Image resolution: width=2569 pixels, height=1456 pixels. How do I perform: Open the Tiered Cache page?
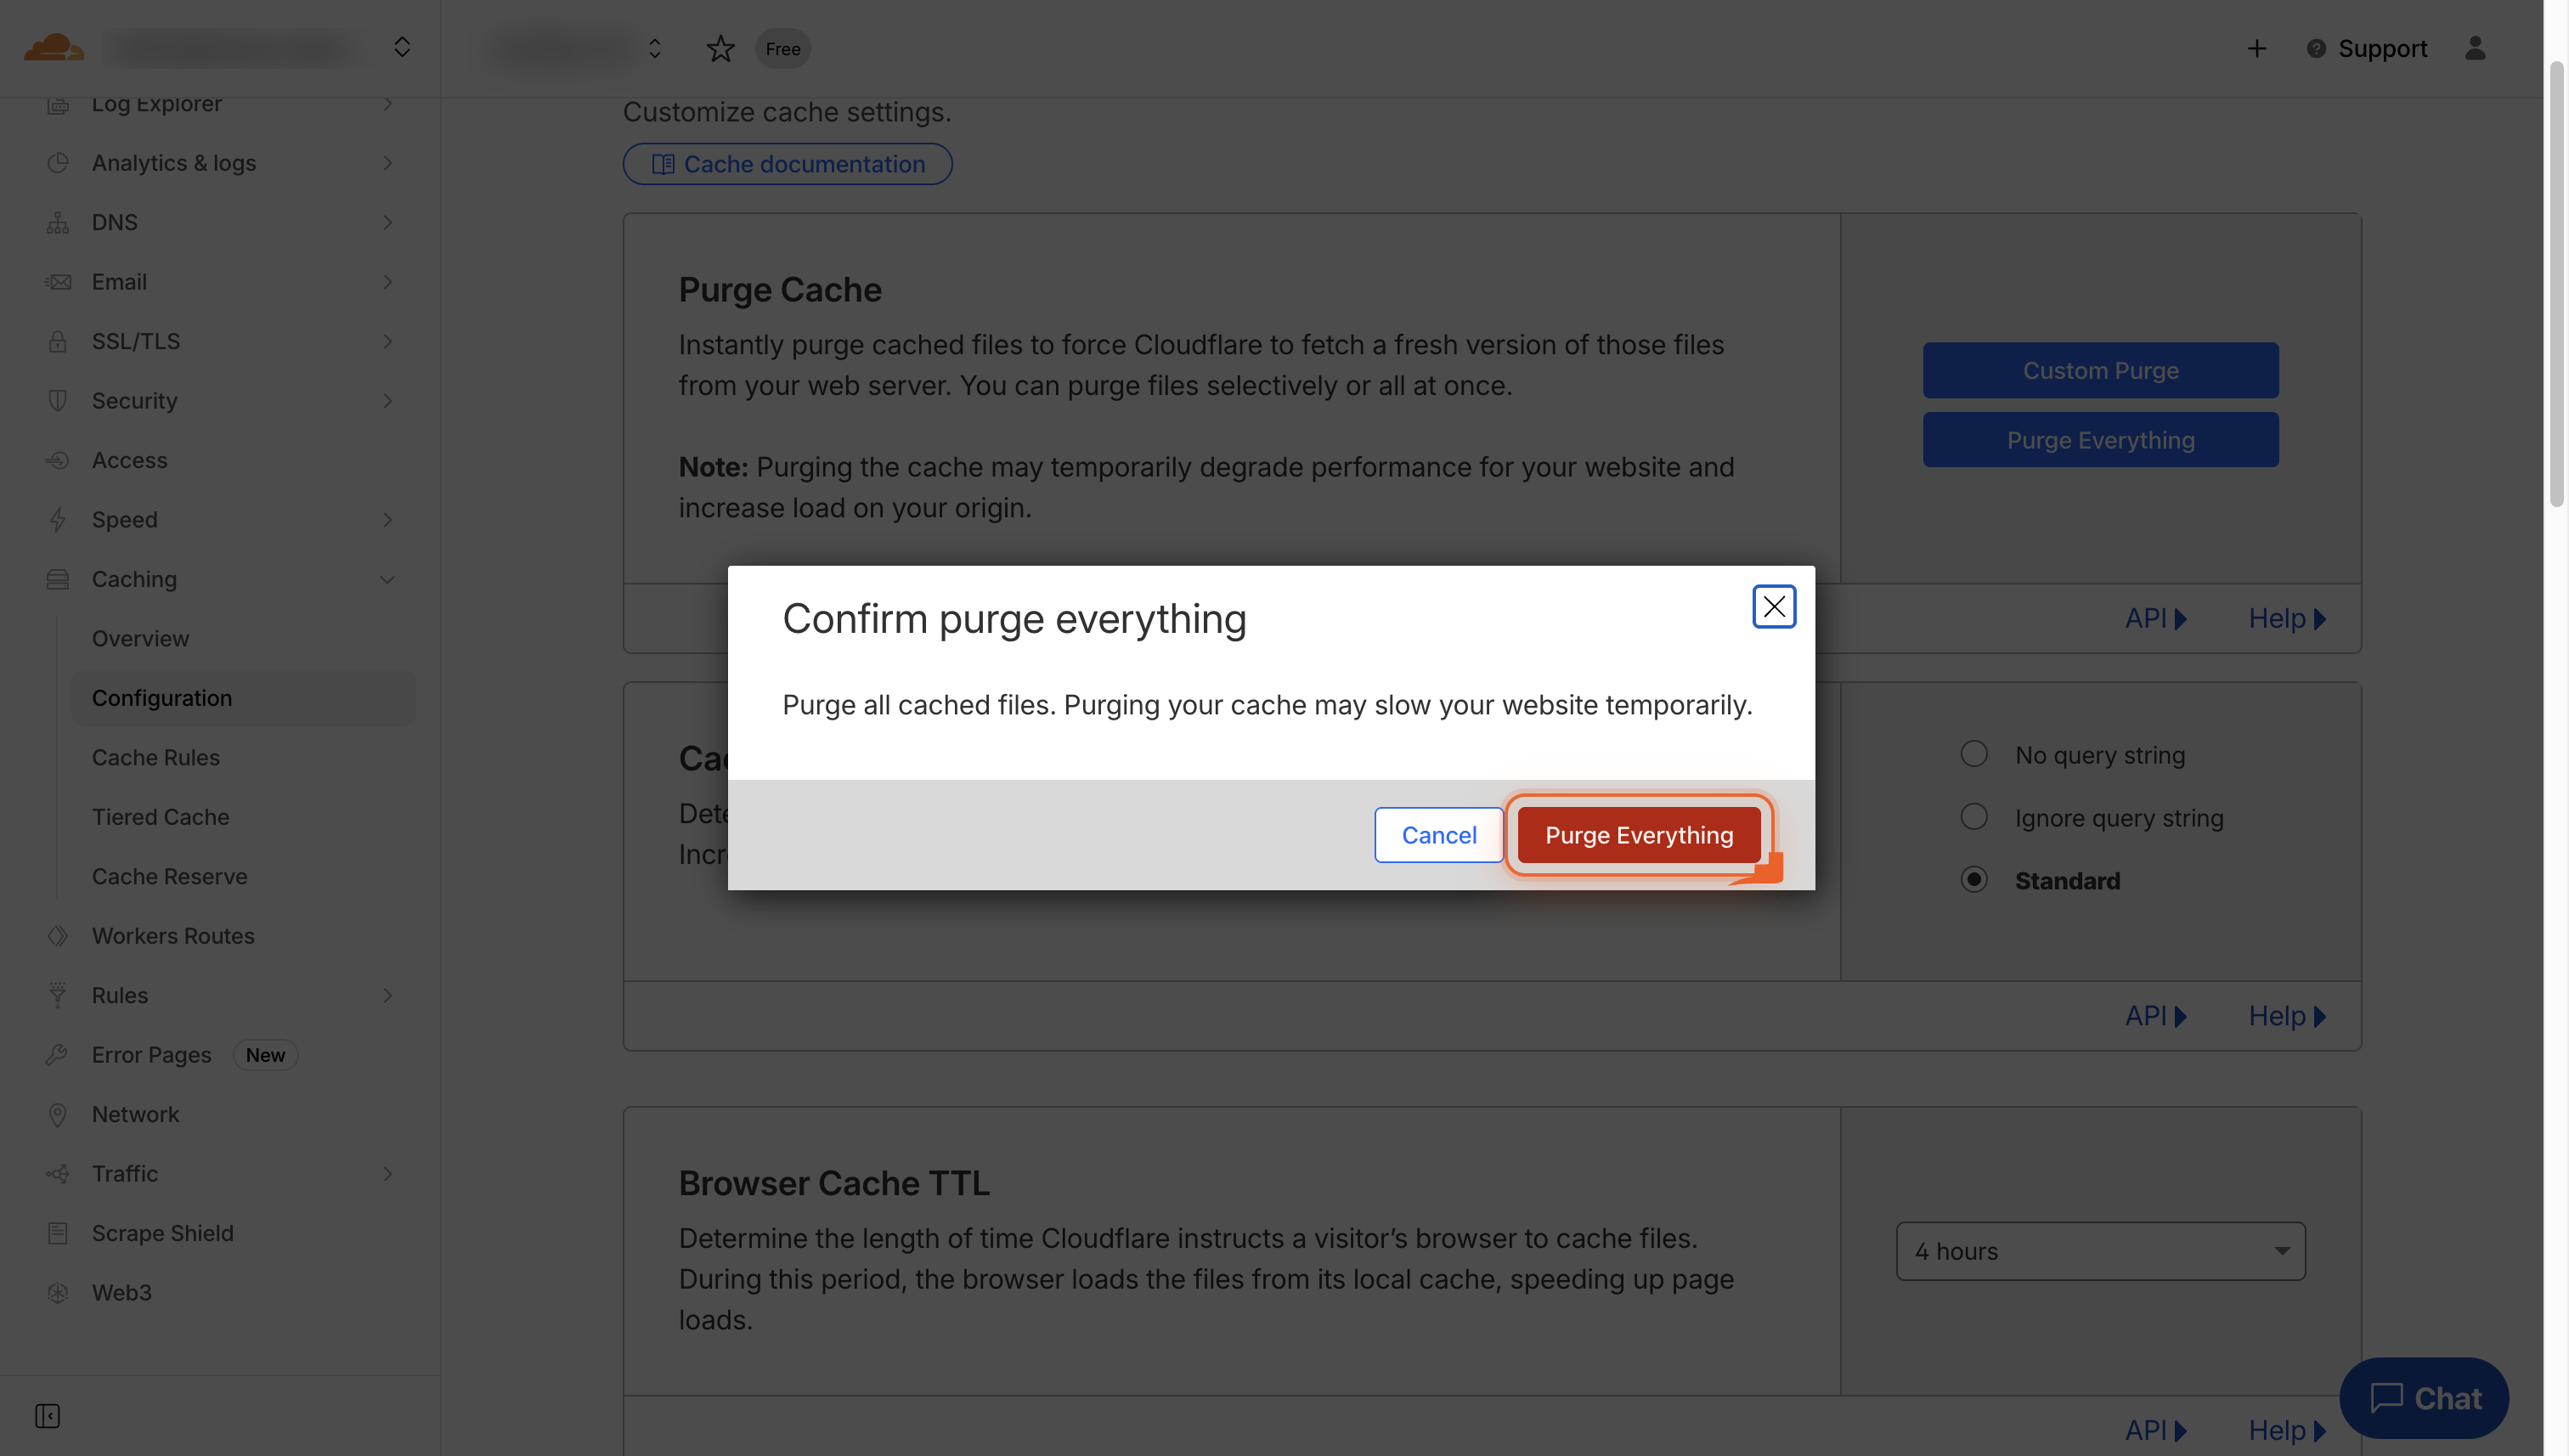161,817
